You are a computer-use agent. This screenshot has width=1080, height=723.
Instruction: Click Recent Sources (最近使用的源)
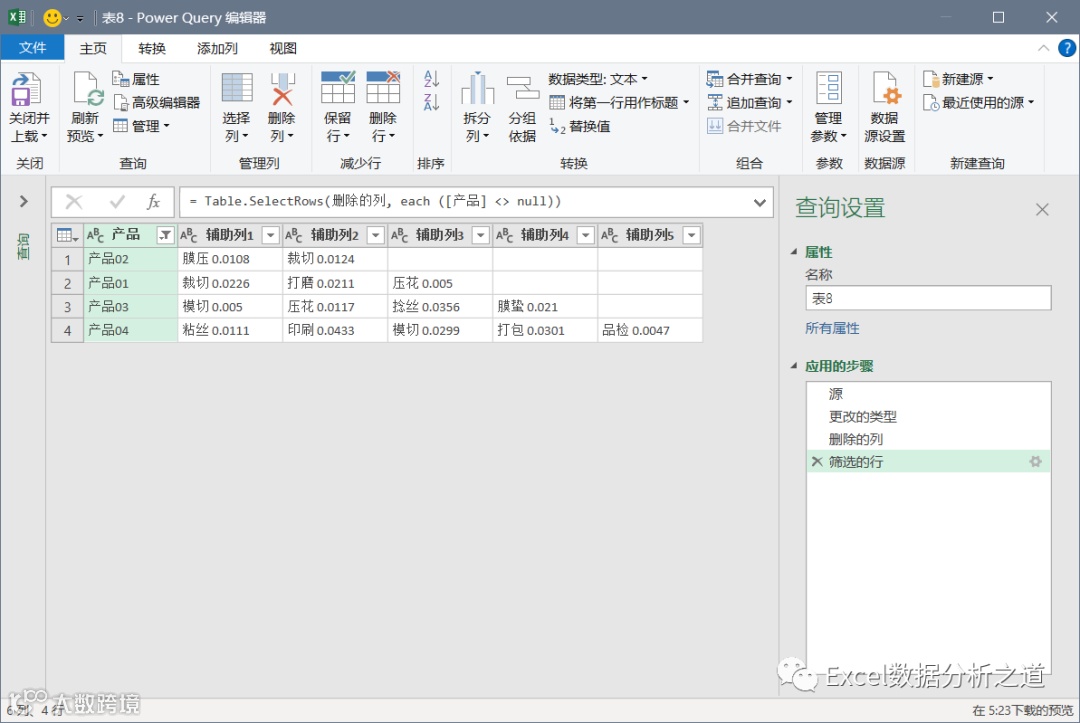(978, 103)
